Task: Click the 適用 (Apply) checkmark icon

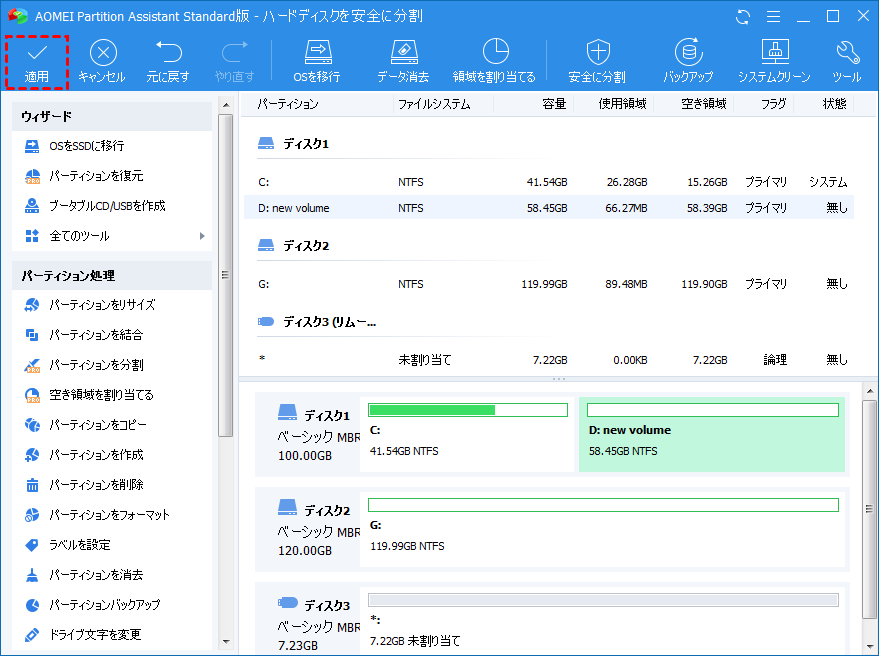Action: click(x=37, y=53)
